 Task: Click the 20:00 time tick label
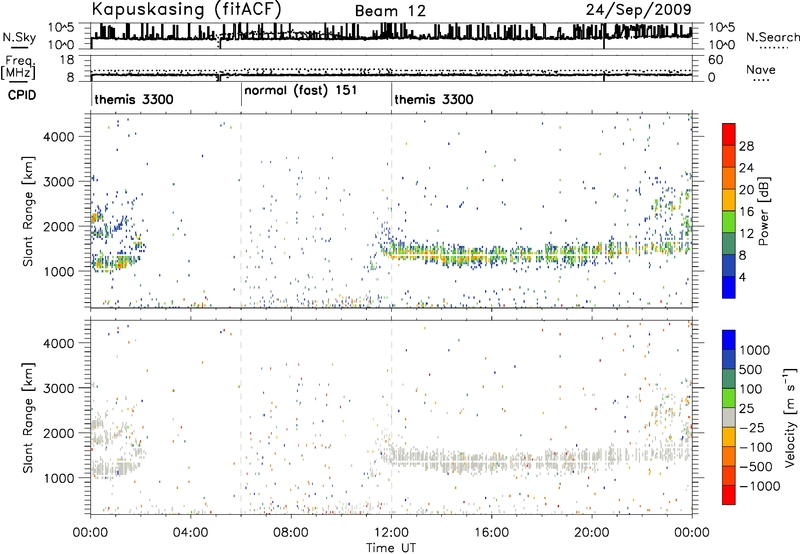pyautogui.click(x=592, y=533)
